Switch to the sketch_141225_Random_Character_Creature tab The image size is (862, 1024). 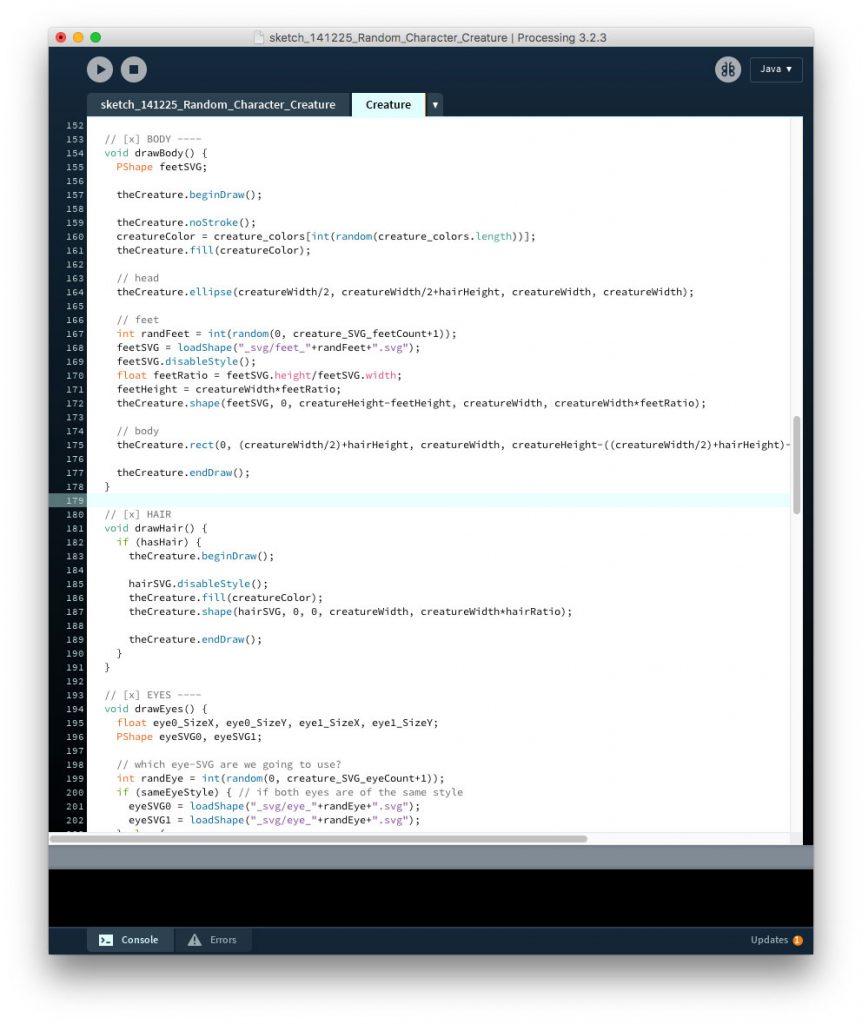[x=218, y=105]
